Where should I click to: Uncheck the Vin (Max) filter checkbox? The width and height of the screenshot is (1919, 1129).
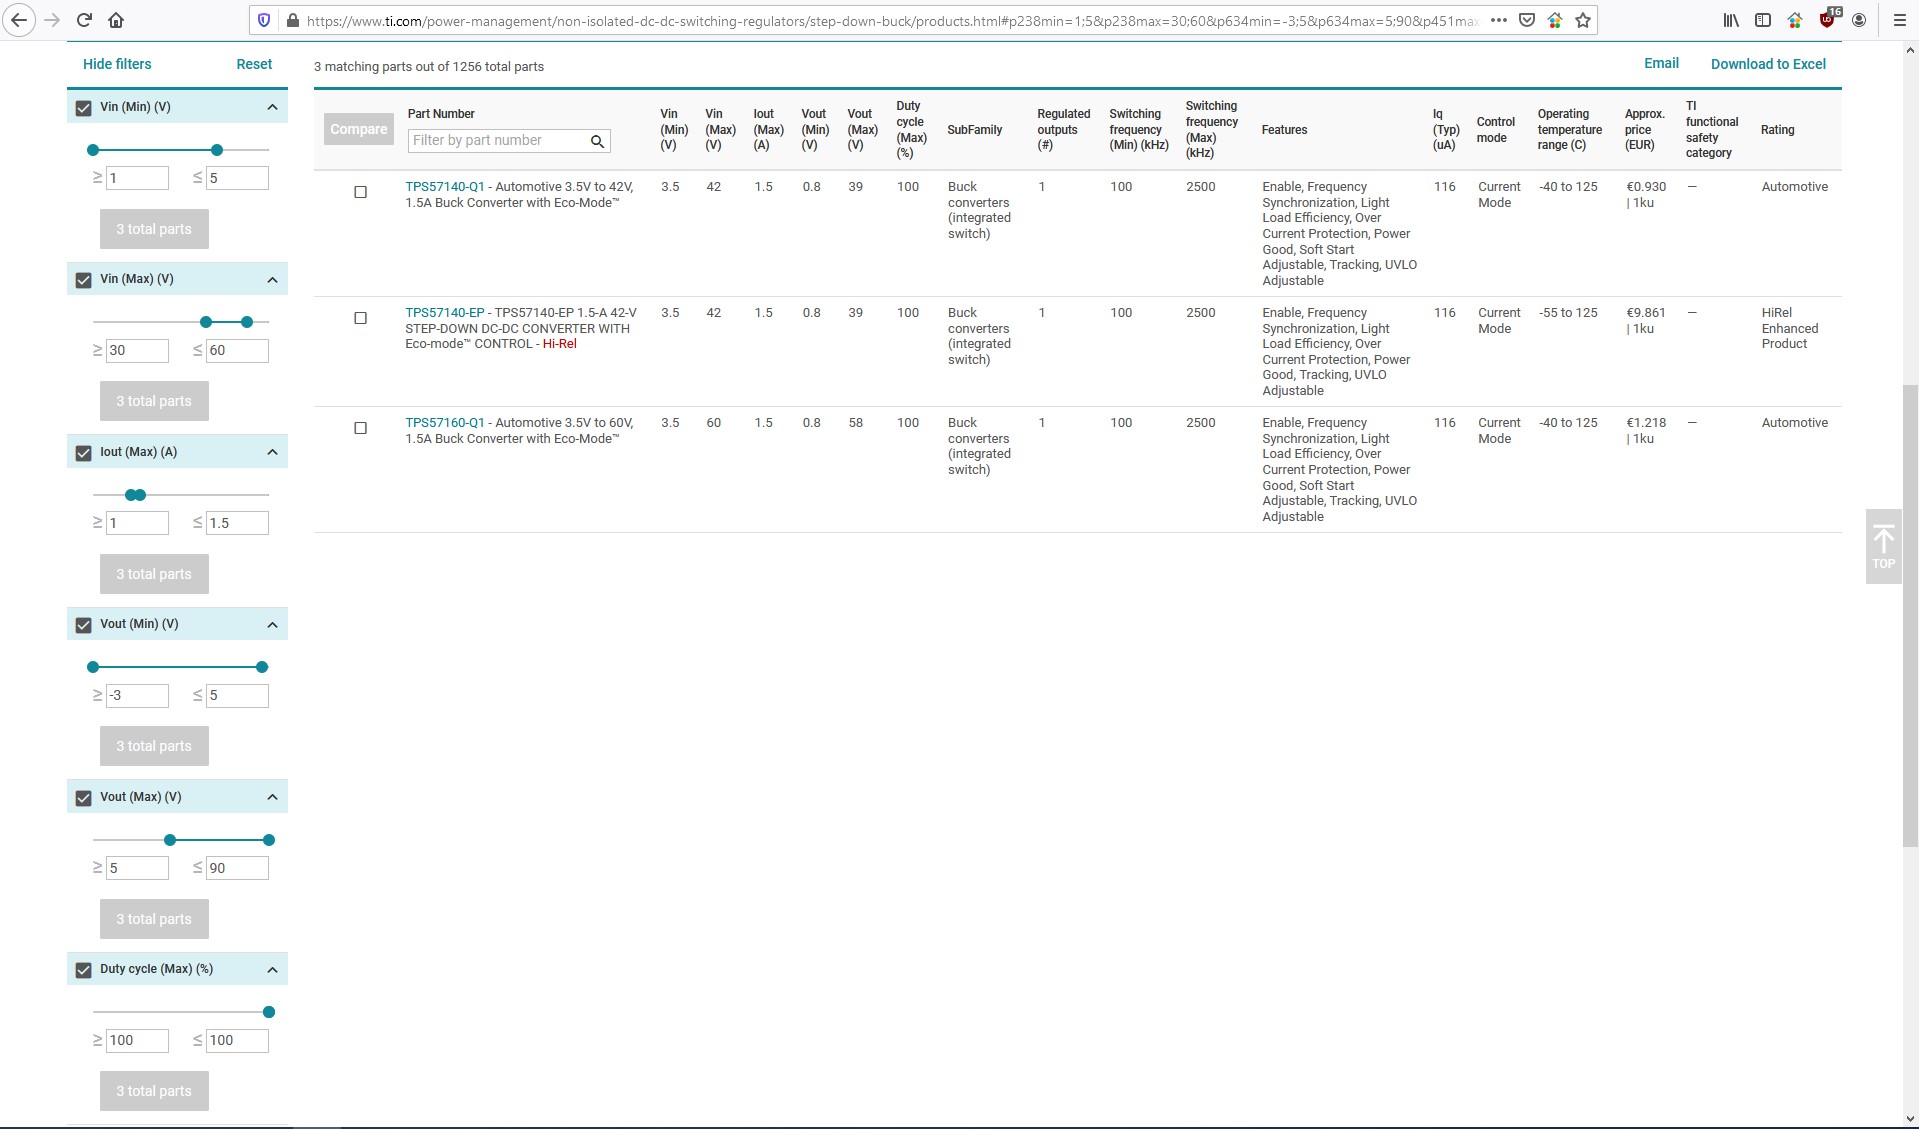pyautogui.click(x=84, y=280)
